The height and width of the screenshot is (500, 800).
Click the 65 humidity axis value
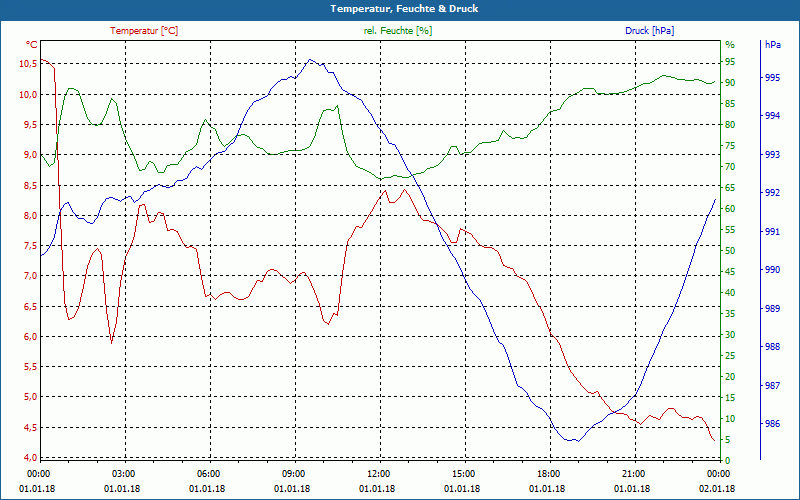[x=730, y=188]
